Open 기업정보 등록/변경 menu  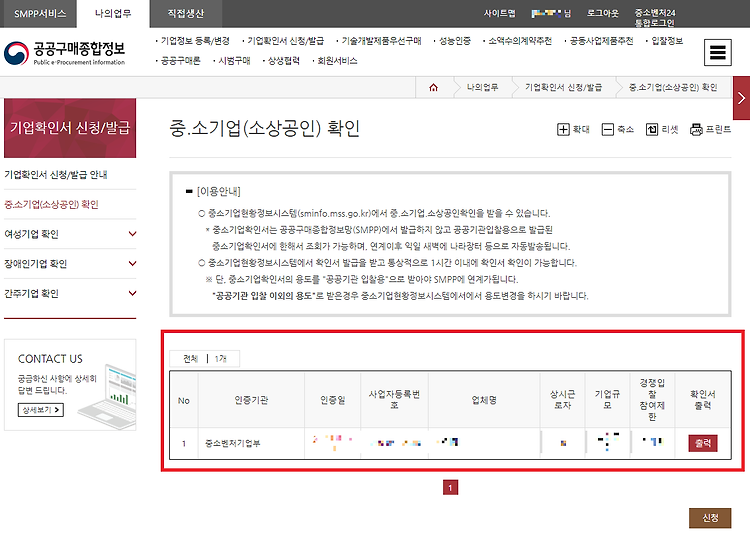point(195,41)
